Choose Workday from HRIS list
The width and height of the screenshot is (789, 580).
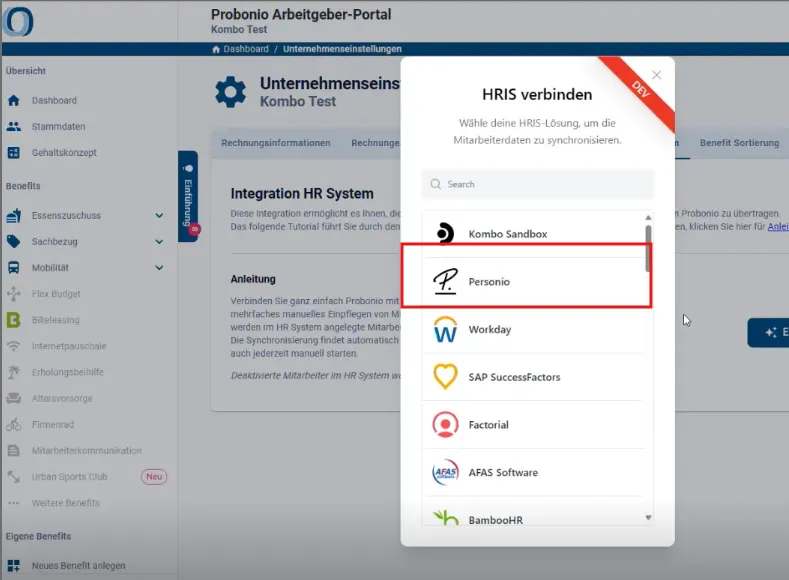click(x=533, y=329)
